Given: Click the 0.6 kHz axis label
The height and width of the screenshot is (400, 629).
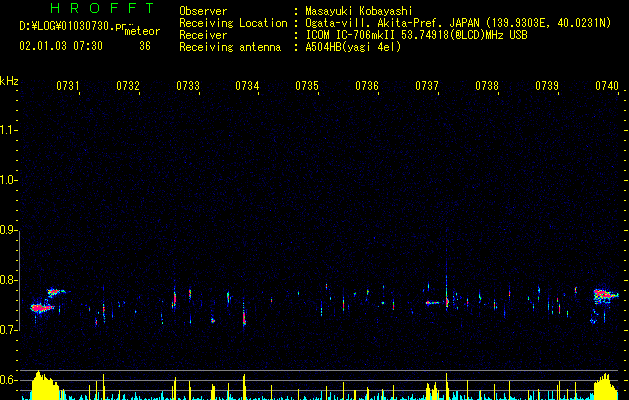Looking at the screenshot, I should pyautogui.click(x=8, y=380).
